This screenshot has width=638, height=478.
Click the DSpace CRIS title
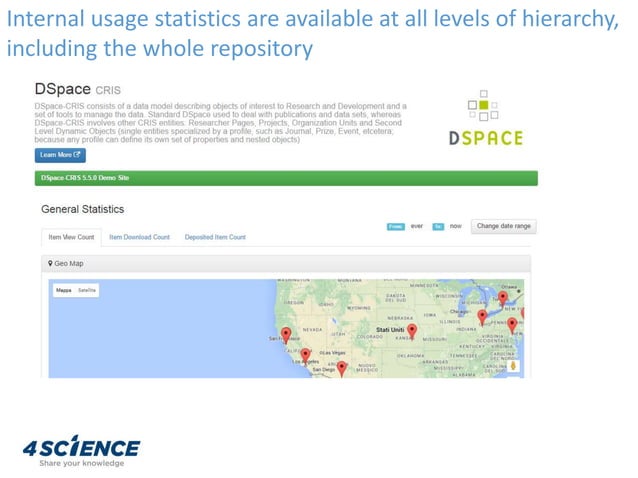78,89
